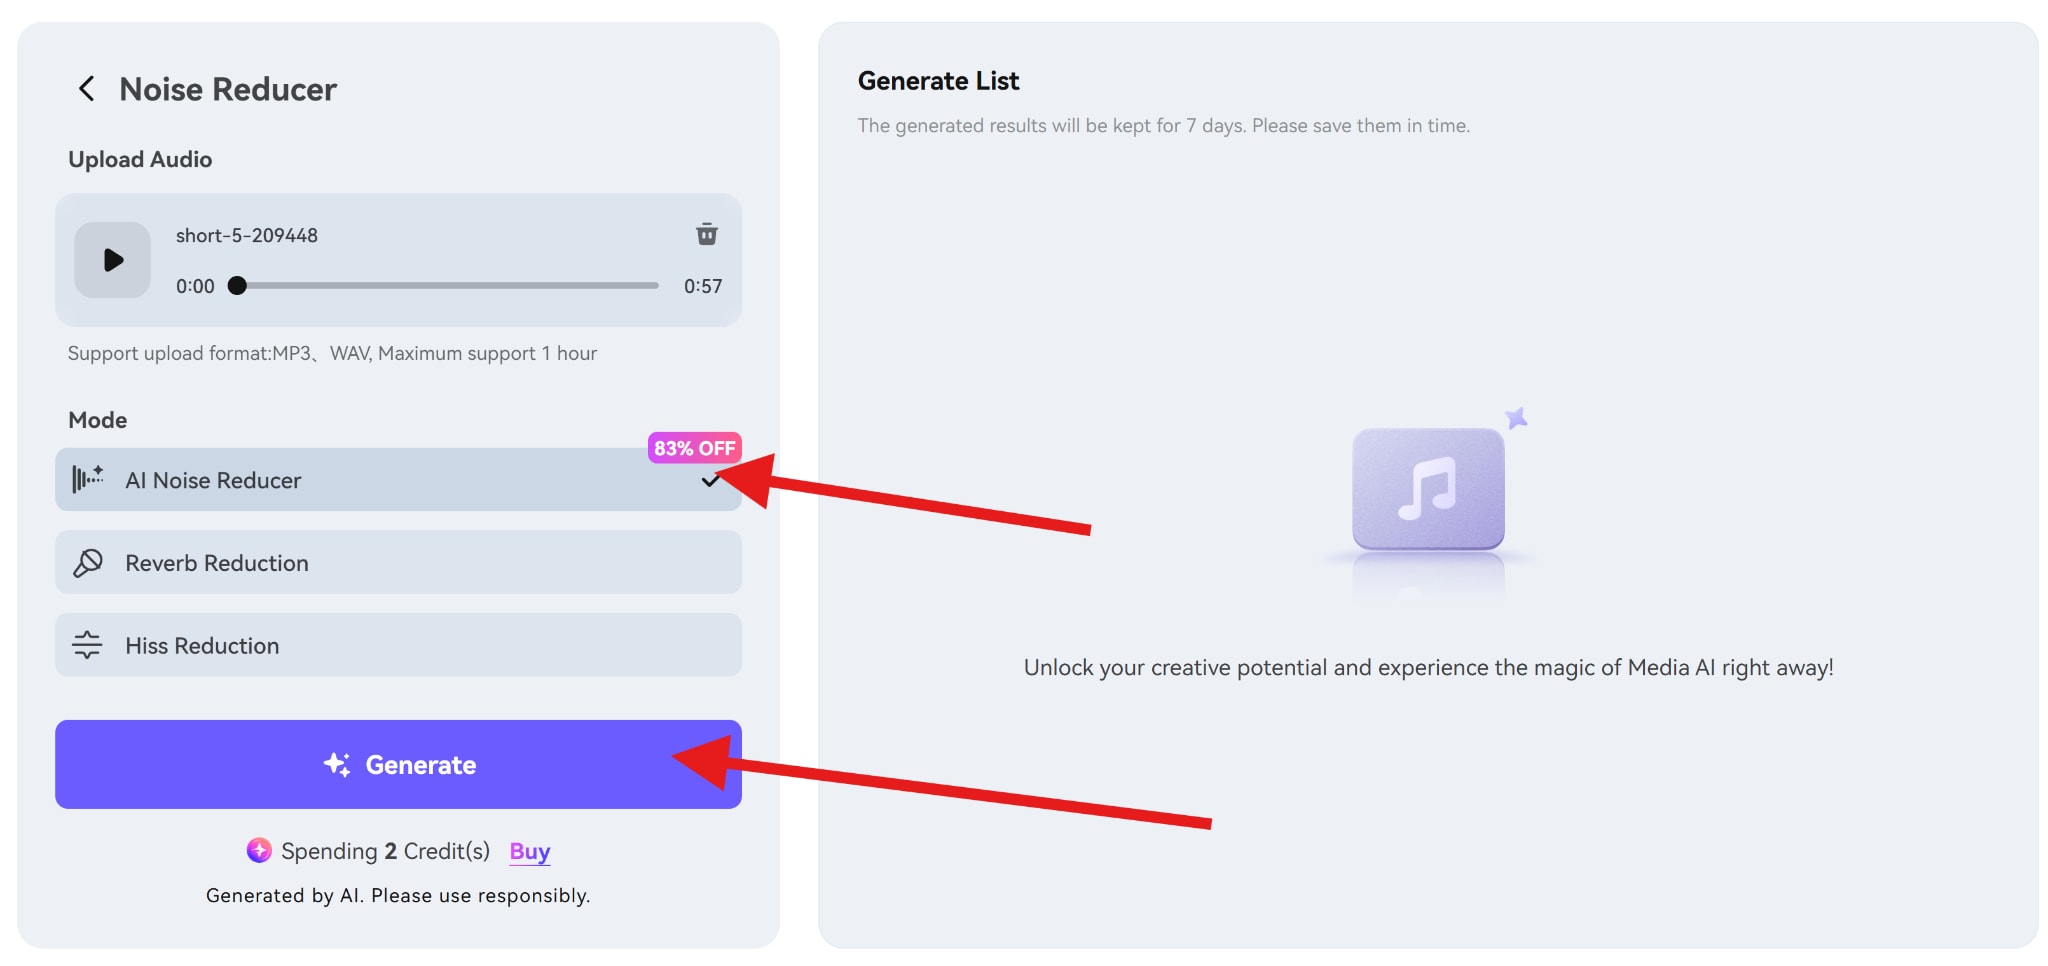This screenshot has width=2048, height=966.
Task: Select the Generate List heading
Action: pos(938,80)
